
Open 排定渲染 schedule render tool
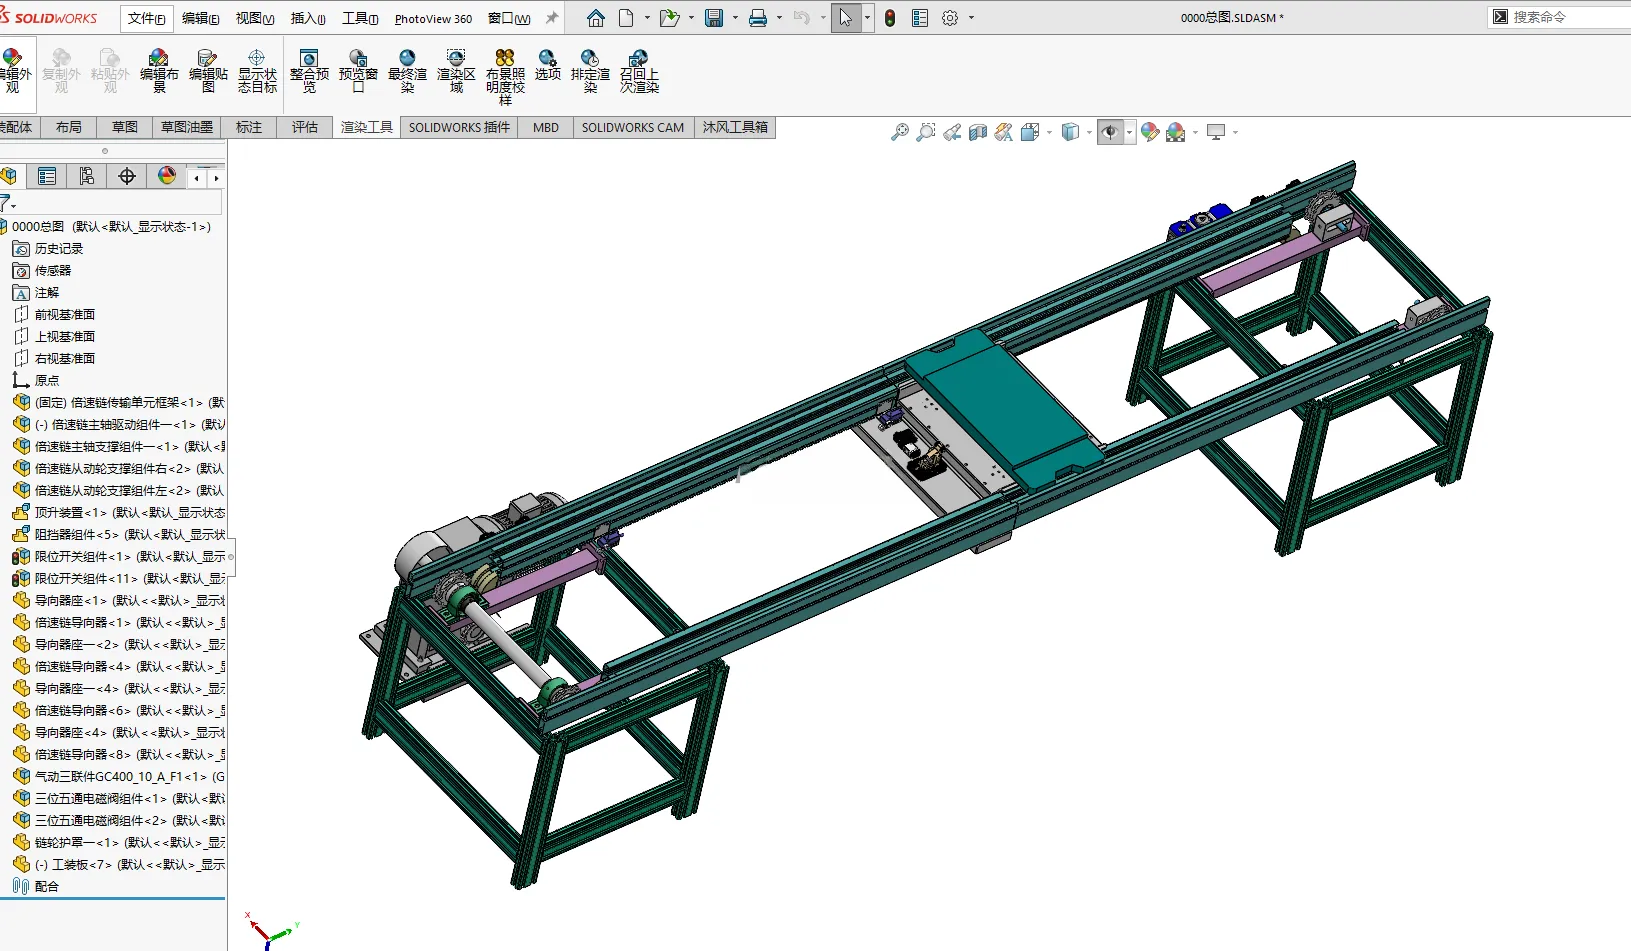tap(590, 71)
